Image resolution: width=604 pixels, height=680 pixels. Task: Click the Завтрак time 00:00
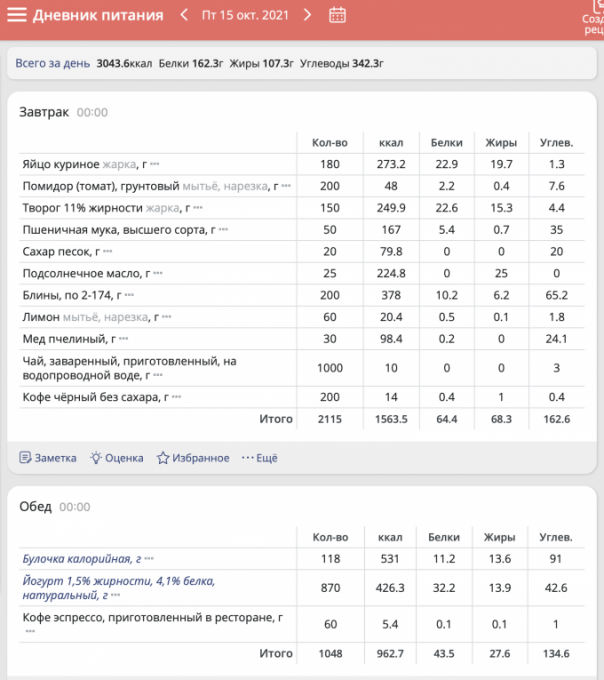[x=92, y=112]
